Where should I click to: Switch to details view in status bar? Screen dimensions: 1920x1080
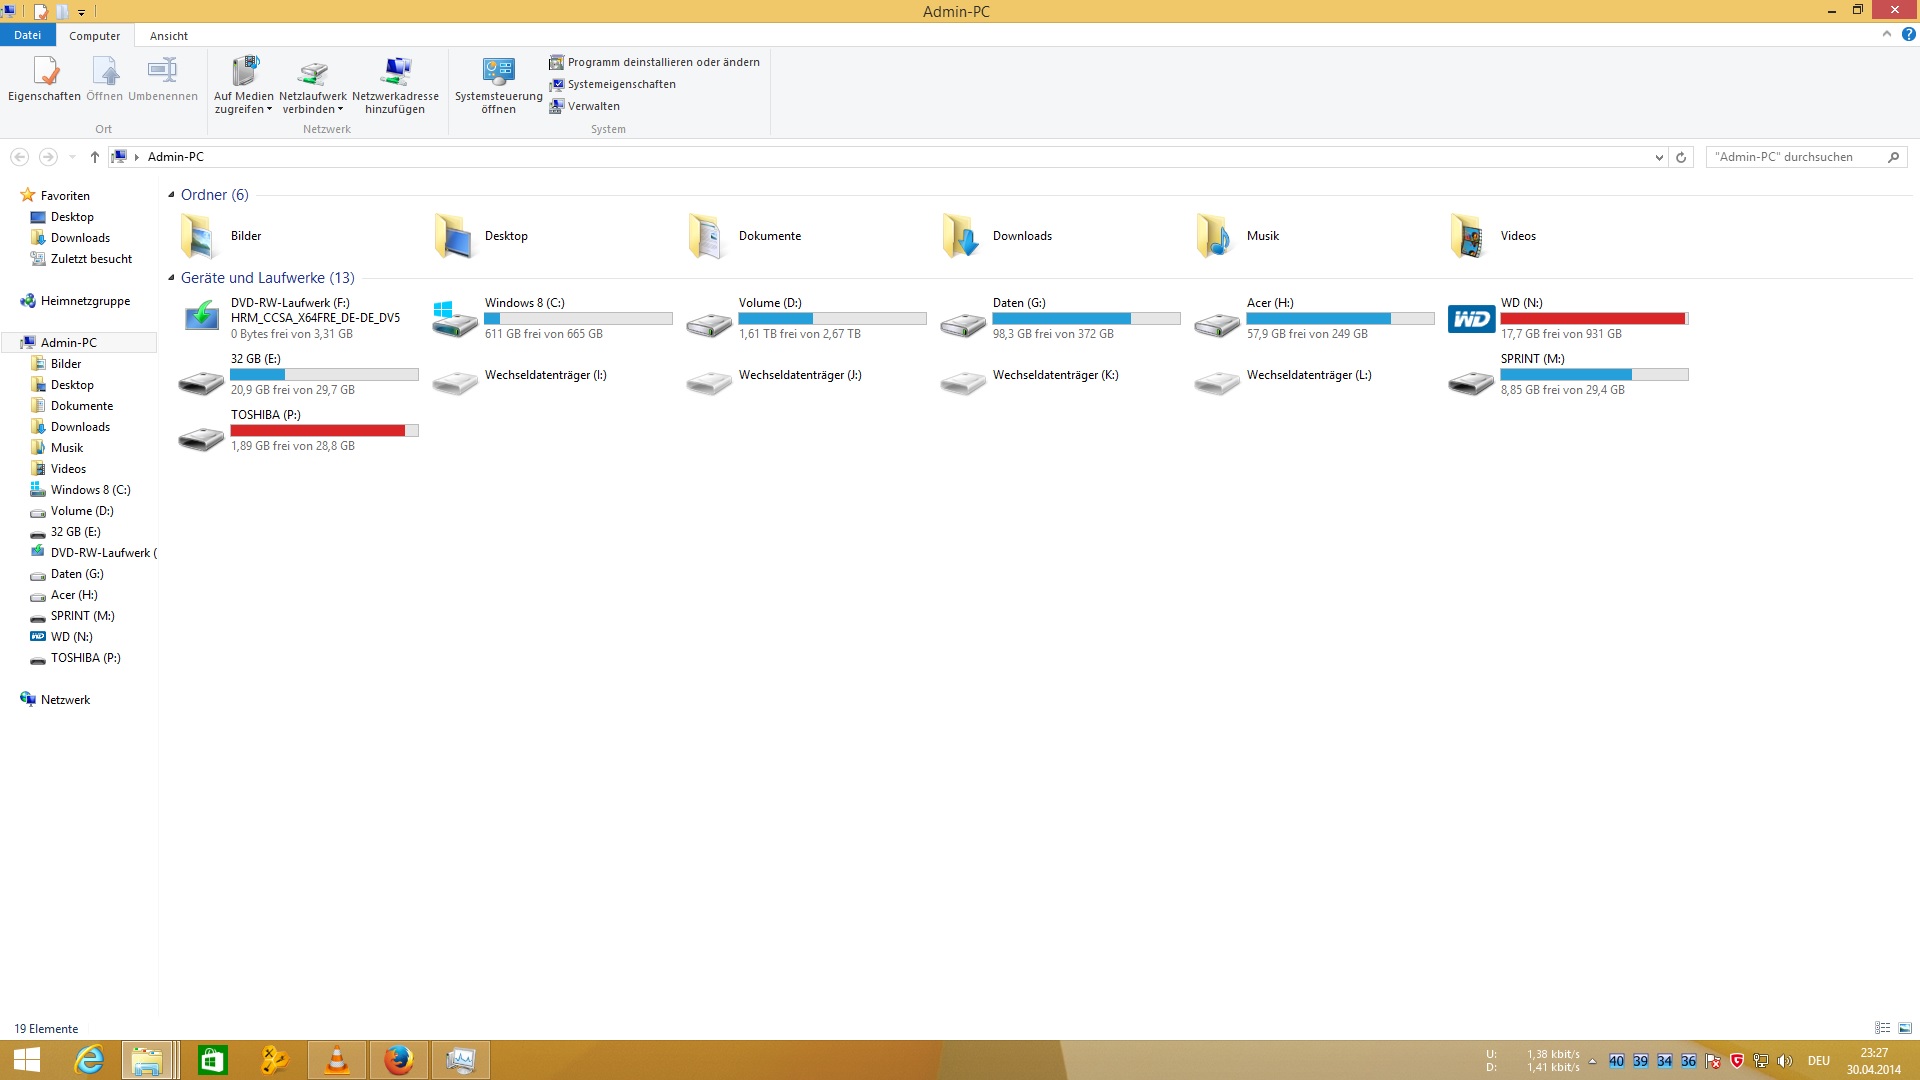[1882, 1028]
